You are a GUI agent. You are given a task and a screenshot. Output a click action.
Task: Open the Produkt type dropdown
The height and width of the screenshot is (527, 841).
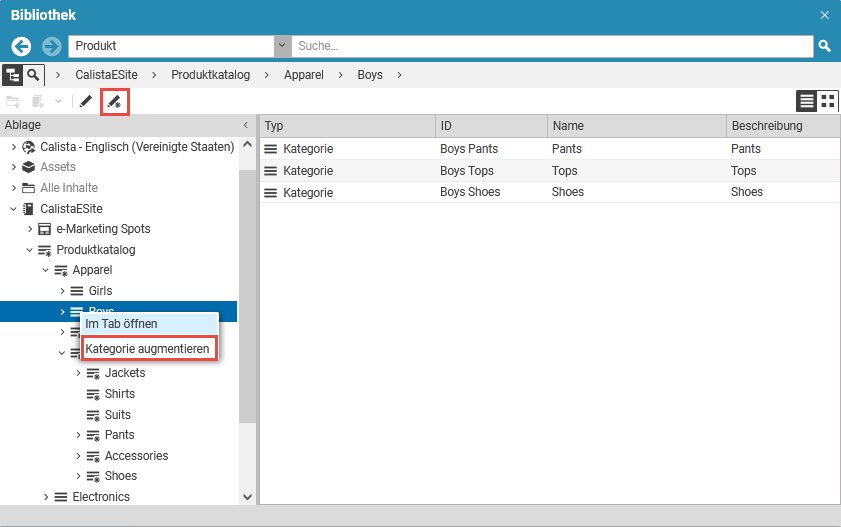[282, 46]
